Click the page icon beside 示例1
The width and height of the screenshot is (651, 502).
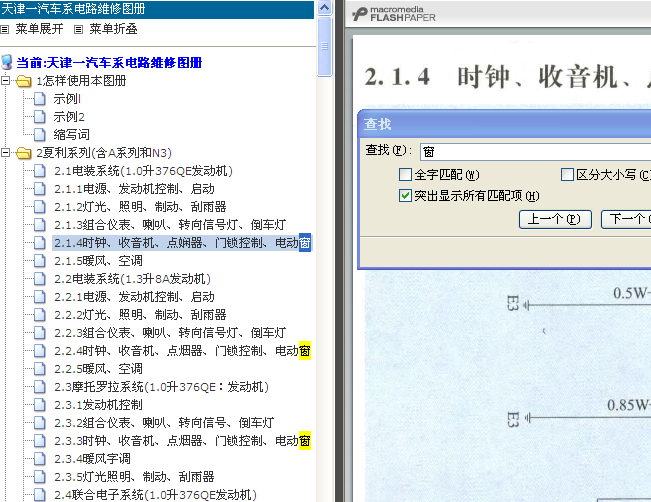coord(40,99)
